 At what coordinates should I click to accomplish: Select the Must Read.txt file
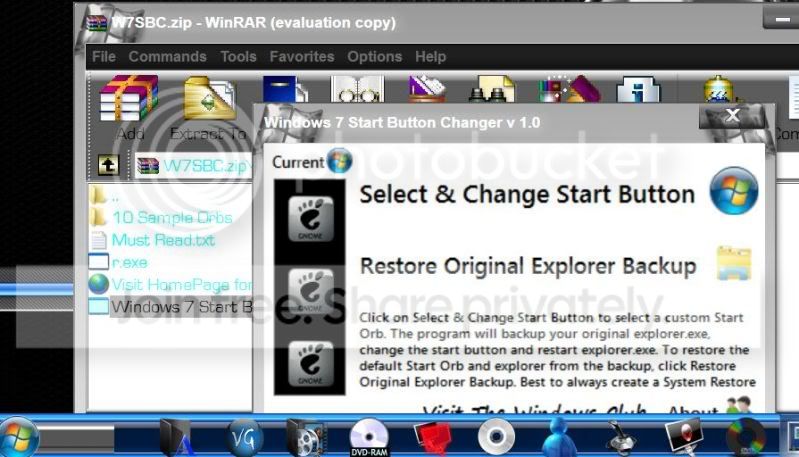click(x=163, y=240)
